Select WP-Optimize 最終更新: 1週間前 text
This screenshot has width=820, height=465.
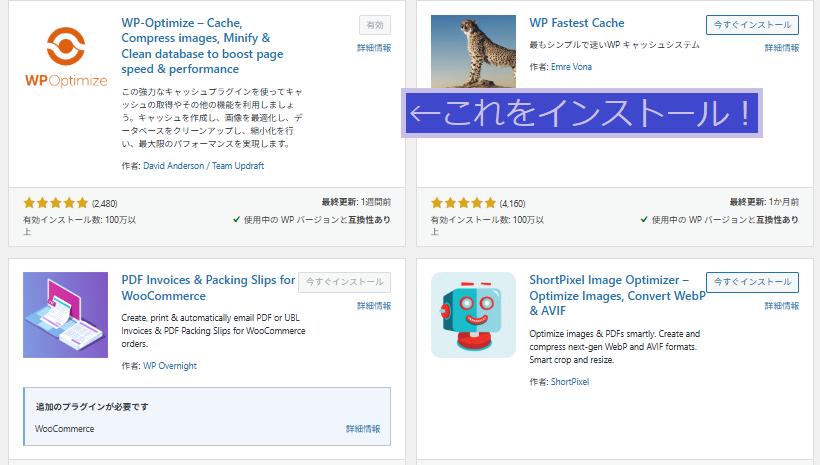pos(356,202)
